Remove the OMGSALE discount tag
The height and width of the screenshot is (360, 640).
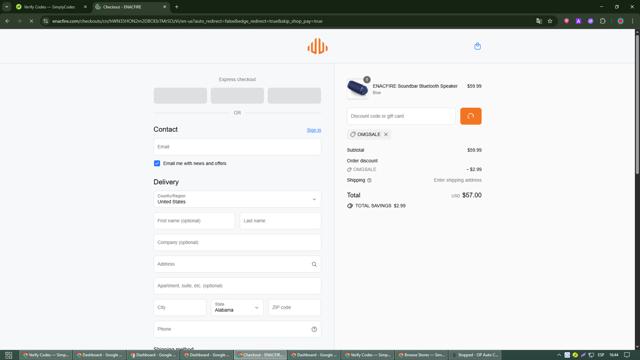(386, 134)
